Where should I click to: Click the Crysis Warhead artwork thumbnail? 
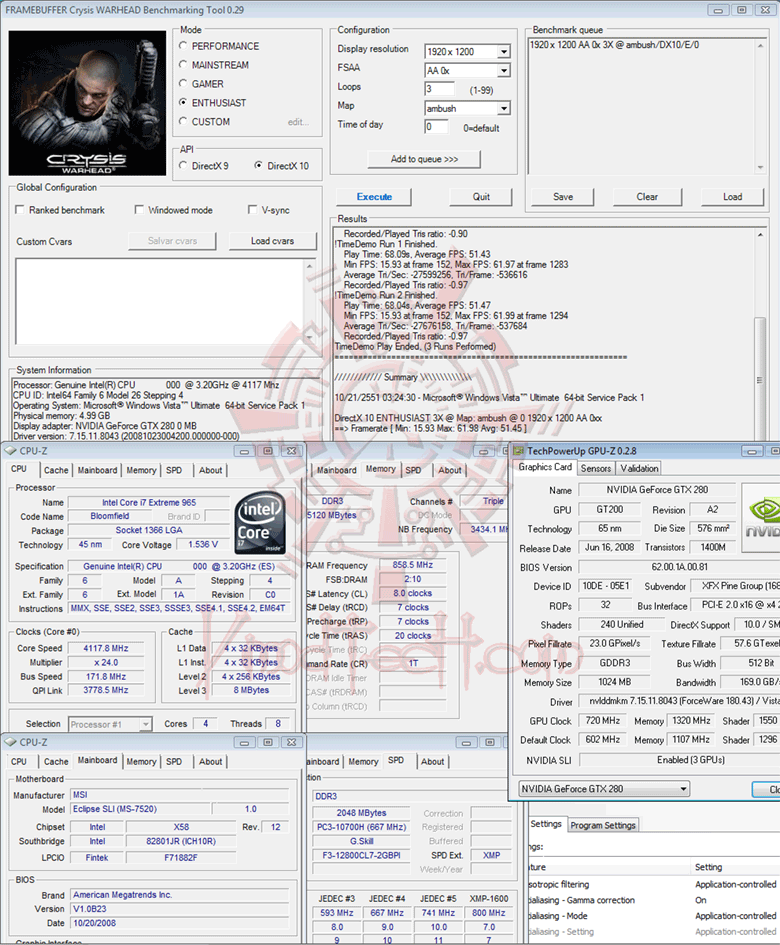[x=87, y=103]
